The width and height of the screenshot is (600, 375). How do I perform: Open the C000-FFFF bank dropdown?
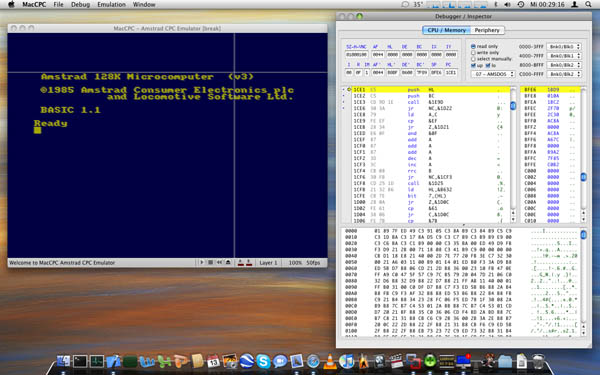pyautogui.click(x=564, y=74)
